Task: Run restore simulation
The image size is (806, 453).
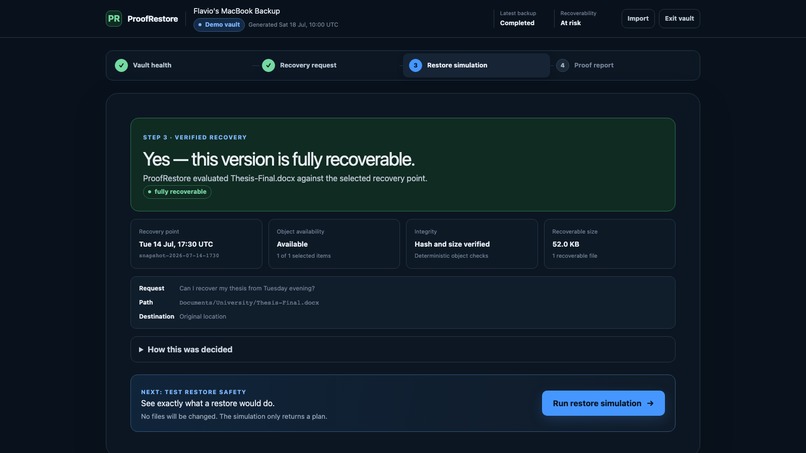Action: pos(603,404)
